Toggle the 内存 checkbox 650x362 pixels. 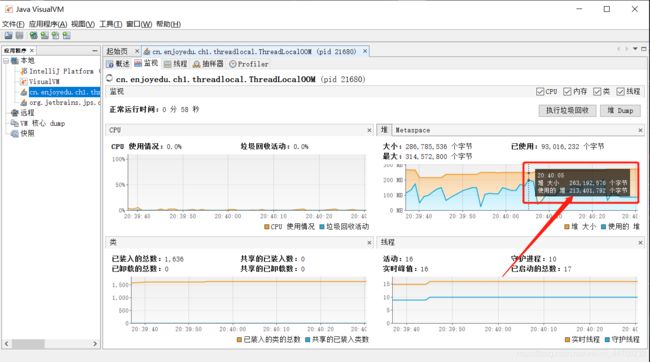point(567,92)
